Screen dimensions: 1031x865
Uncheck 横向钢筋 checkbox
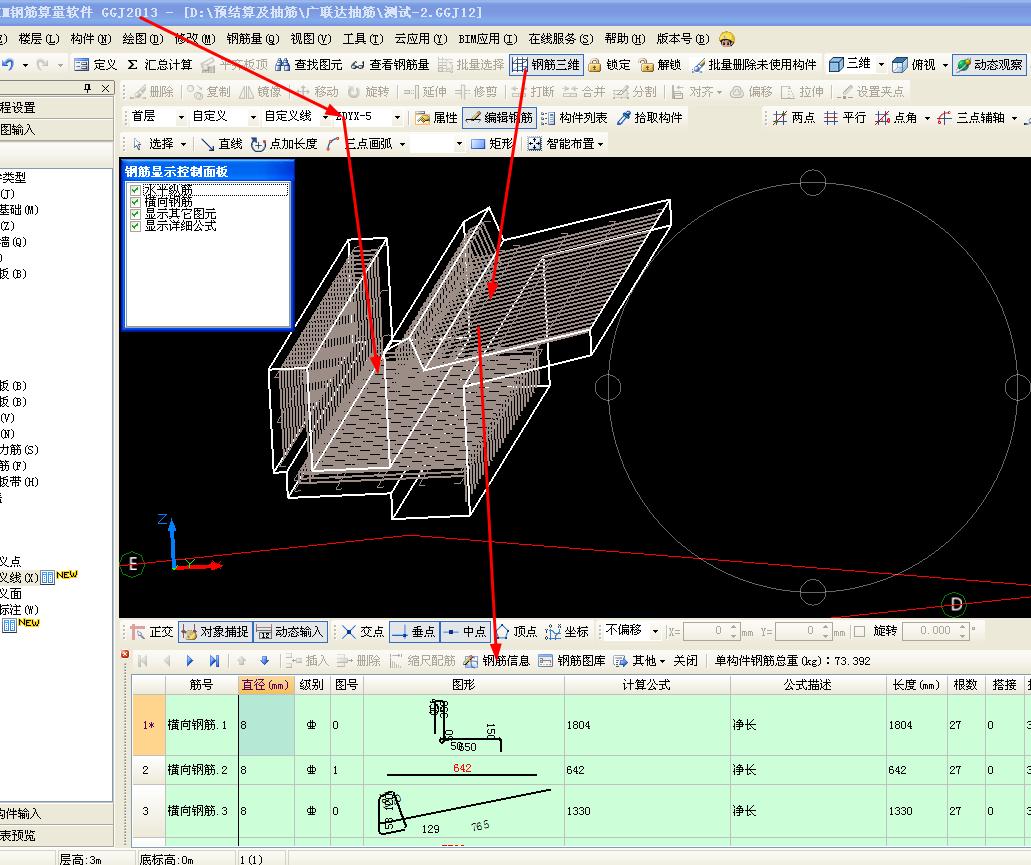[135, 202]
